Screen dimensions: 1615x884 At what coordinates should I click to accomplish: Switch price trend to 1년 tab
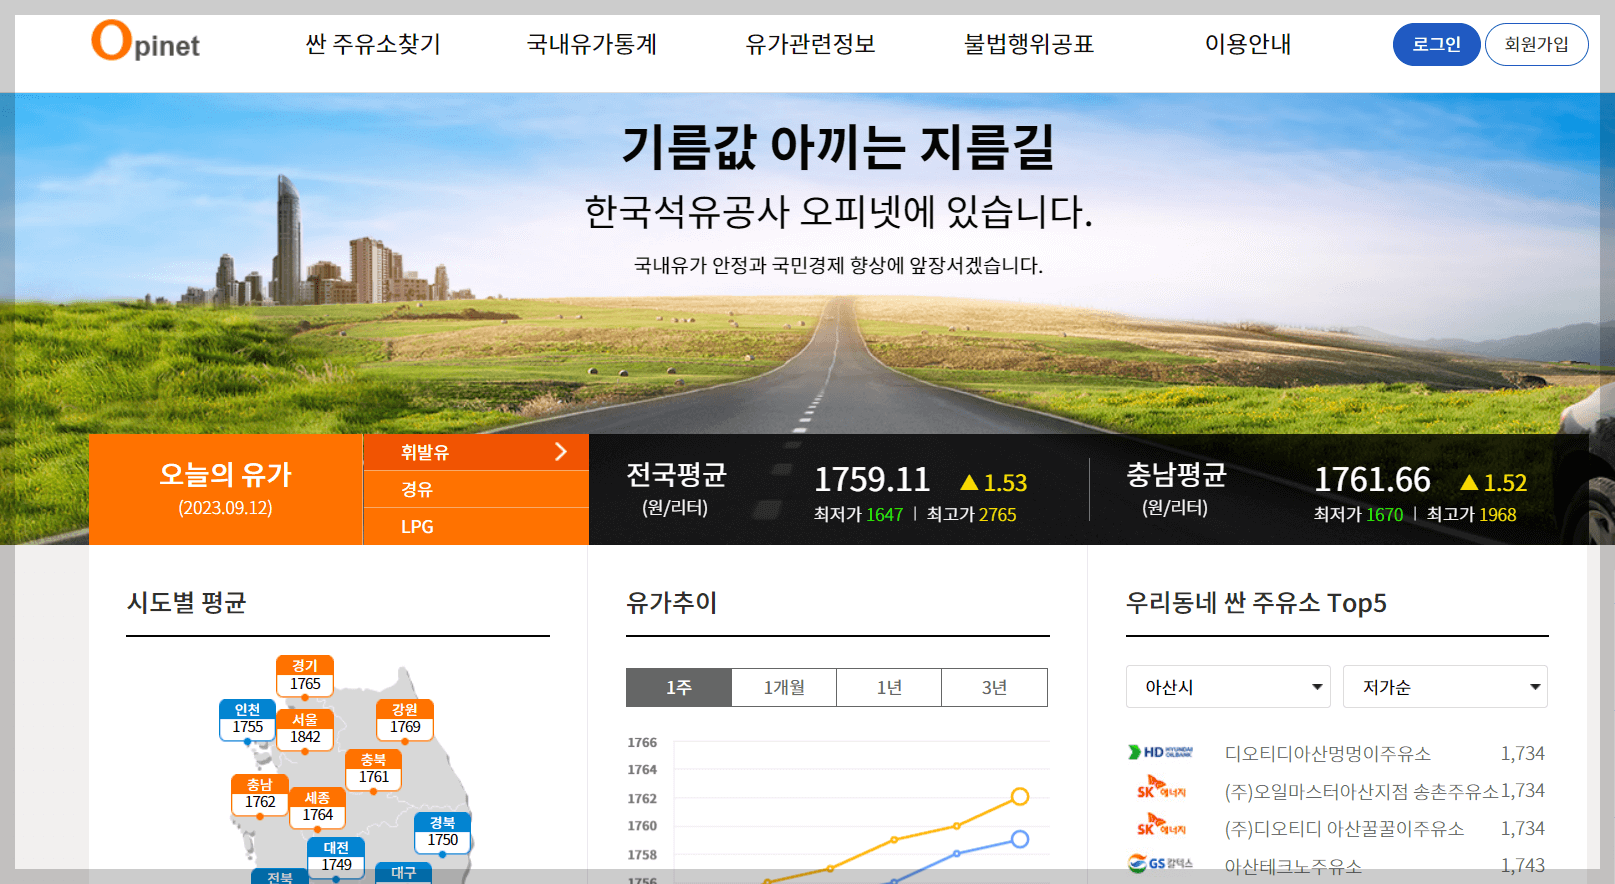point(889,687)
